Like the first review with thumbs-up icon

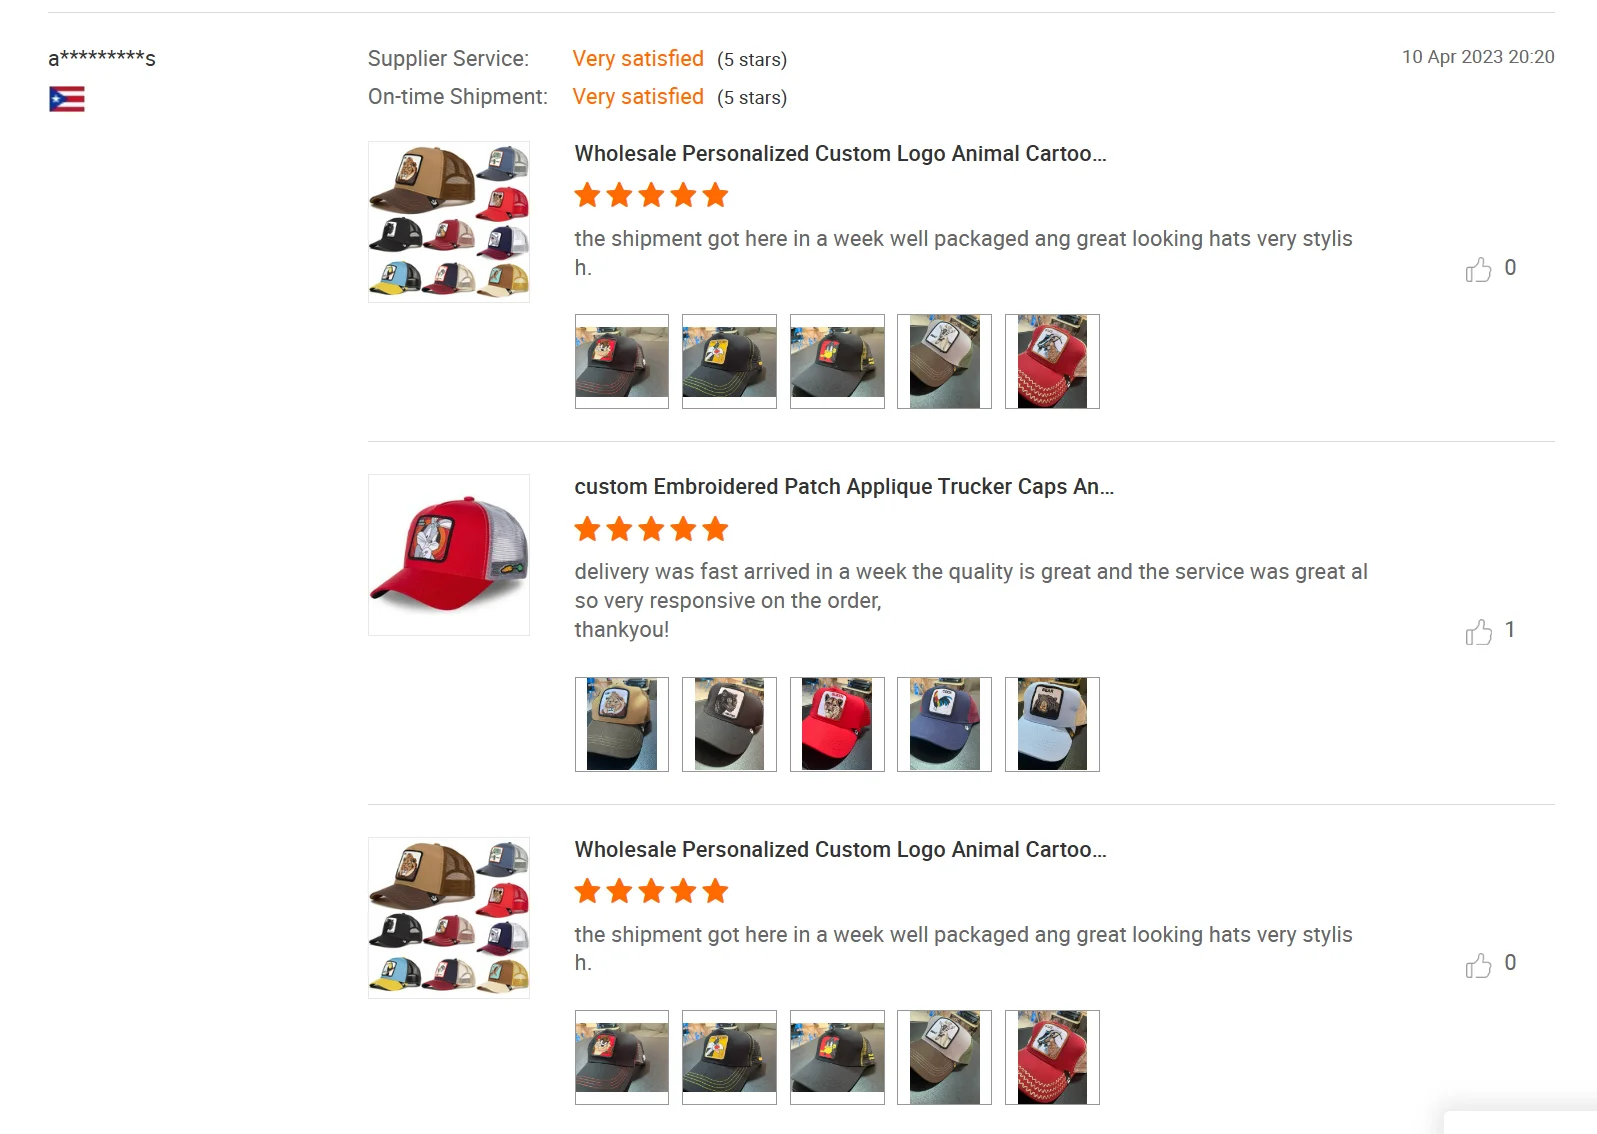tap(1478, 269)
